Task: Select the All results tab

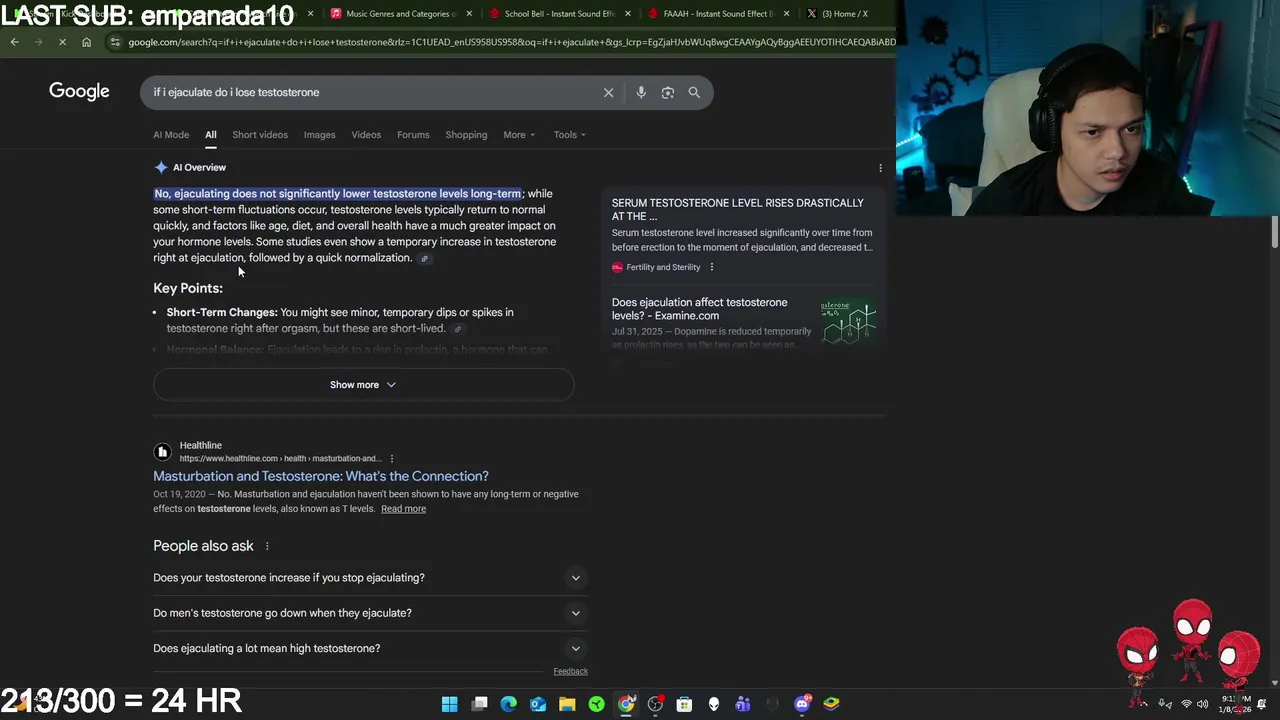Action: coord(211,135)
